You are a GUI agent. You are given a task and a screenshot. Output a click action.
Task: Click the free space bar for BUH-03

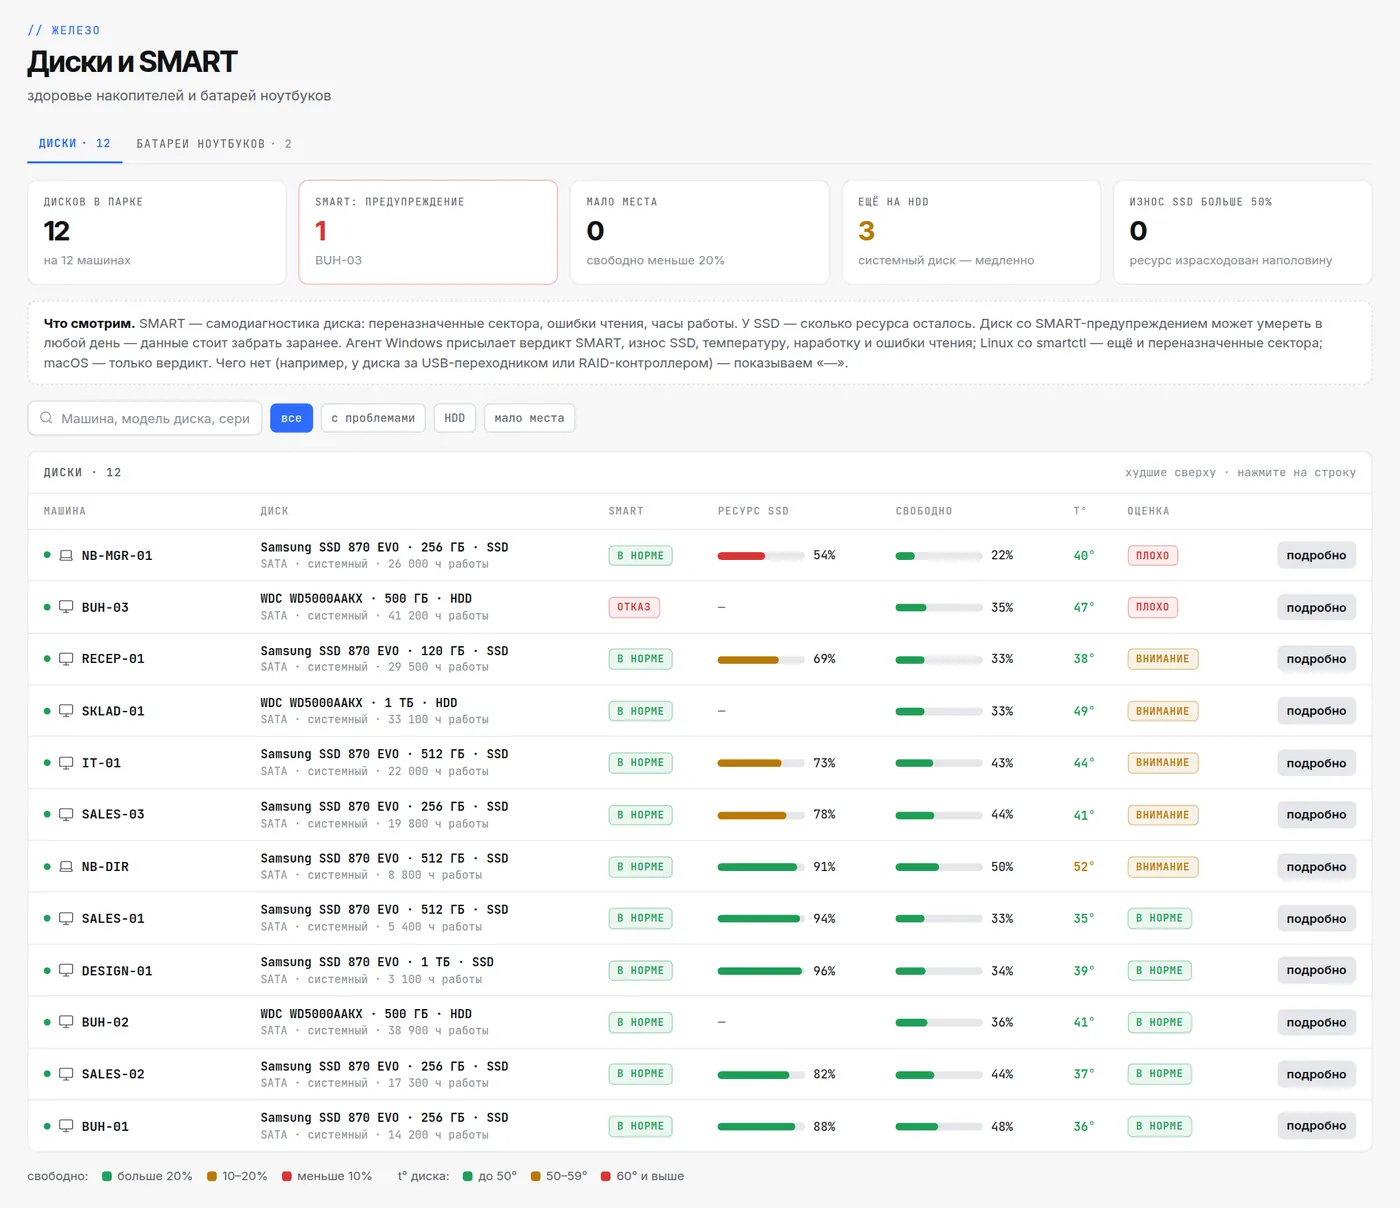click(x=939, y=607)
